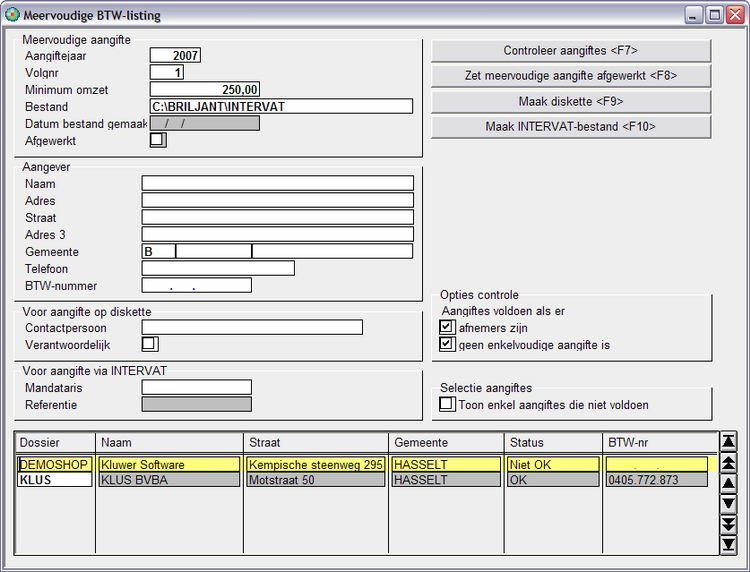Click the 'Kluwer Software' name cell
This screenshot has width=750, height=572.
pos(169,464)
